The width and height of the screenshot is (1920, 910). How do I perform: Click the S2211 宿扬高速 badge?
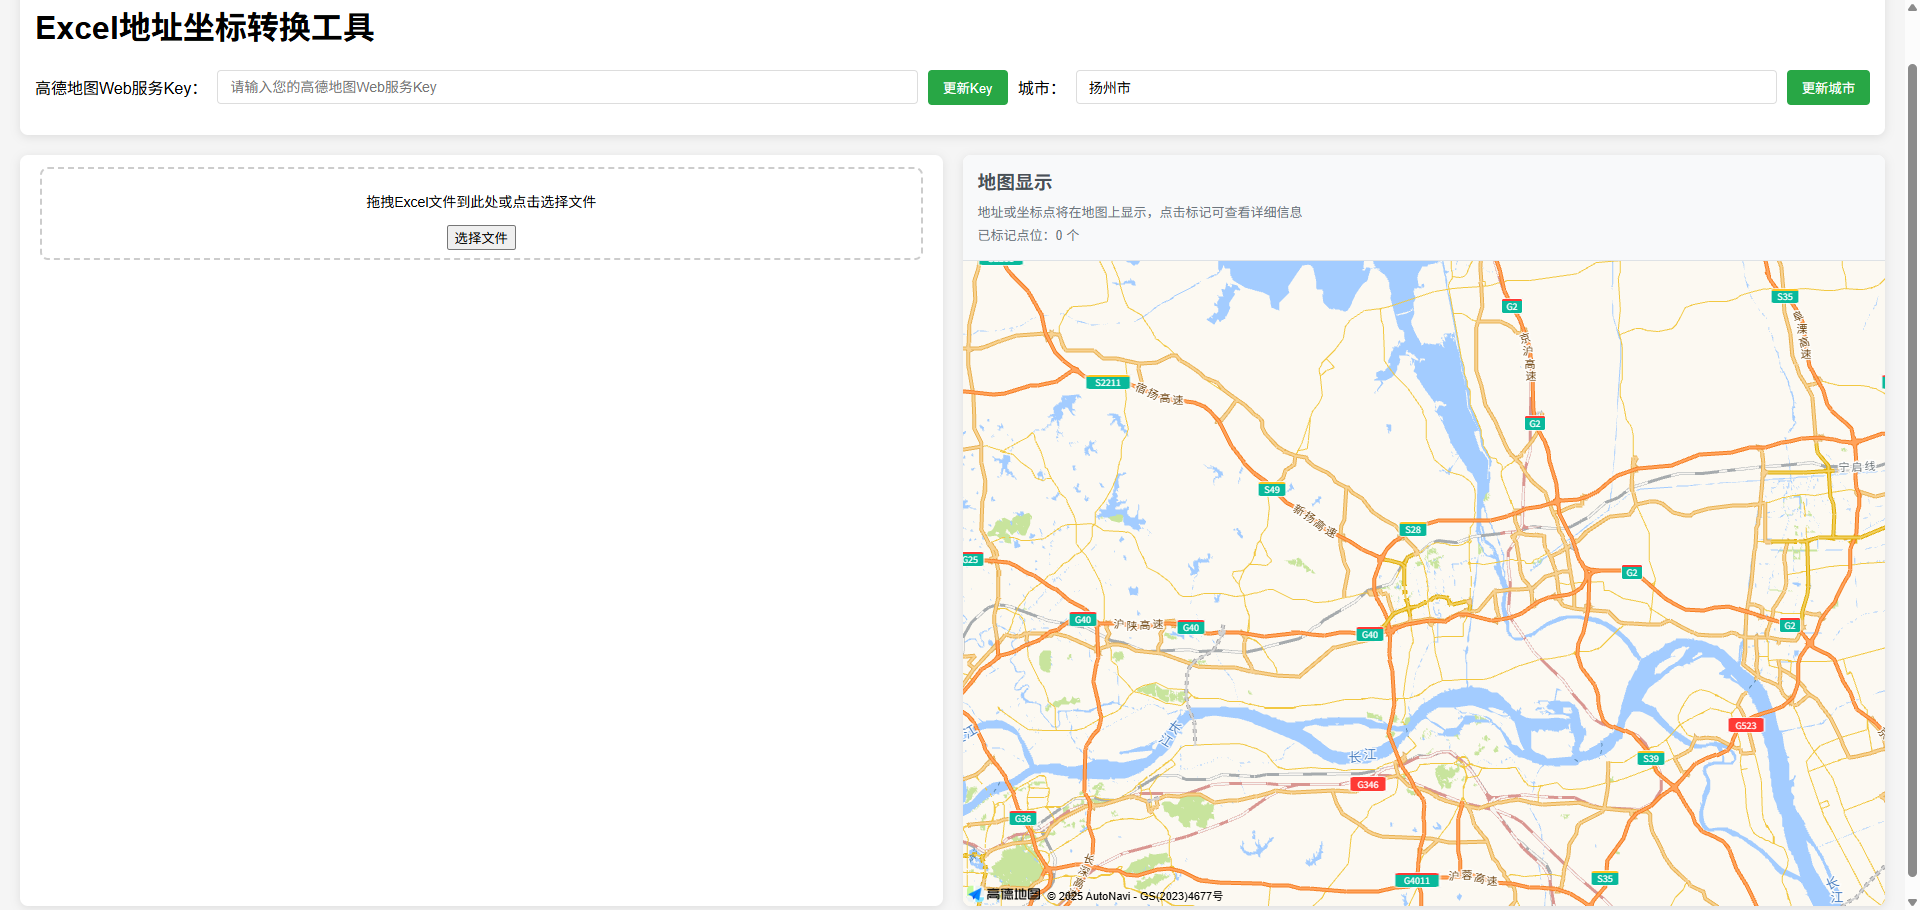(x=1107, y=382)
